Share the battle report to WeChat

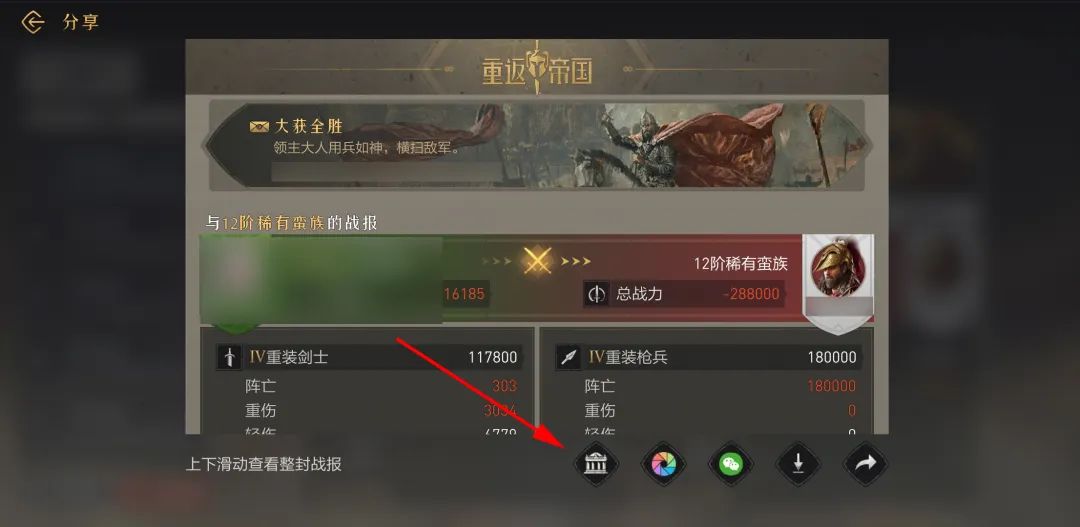click(x=731, y=464)
